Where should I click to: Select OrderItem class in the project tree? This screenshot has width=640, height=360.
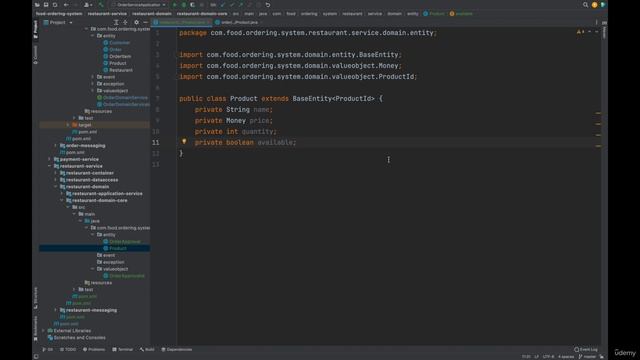click(120, 56)
